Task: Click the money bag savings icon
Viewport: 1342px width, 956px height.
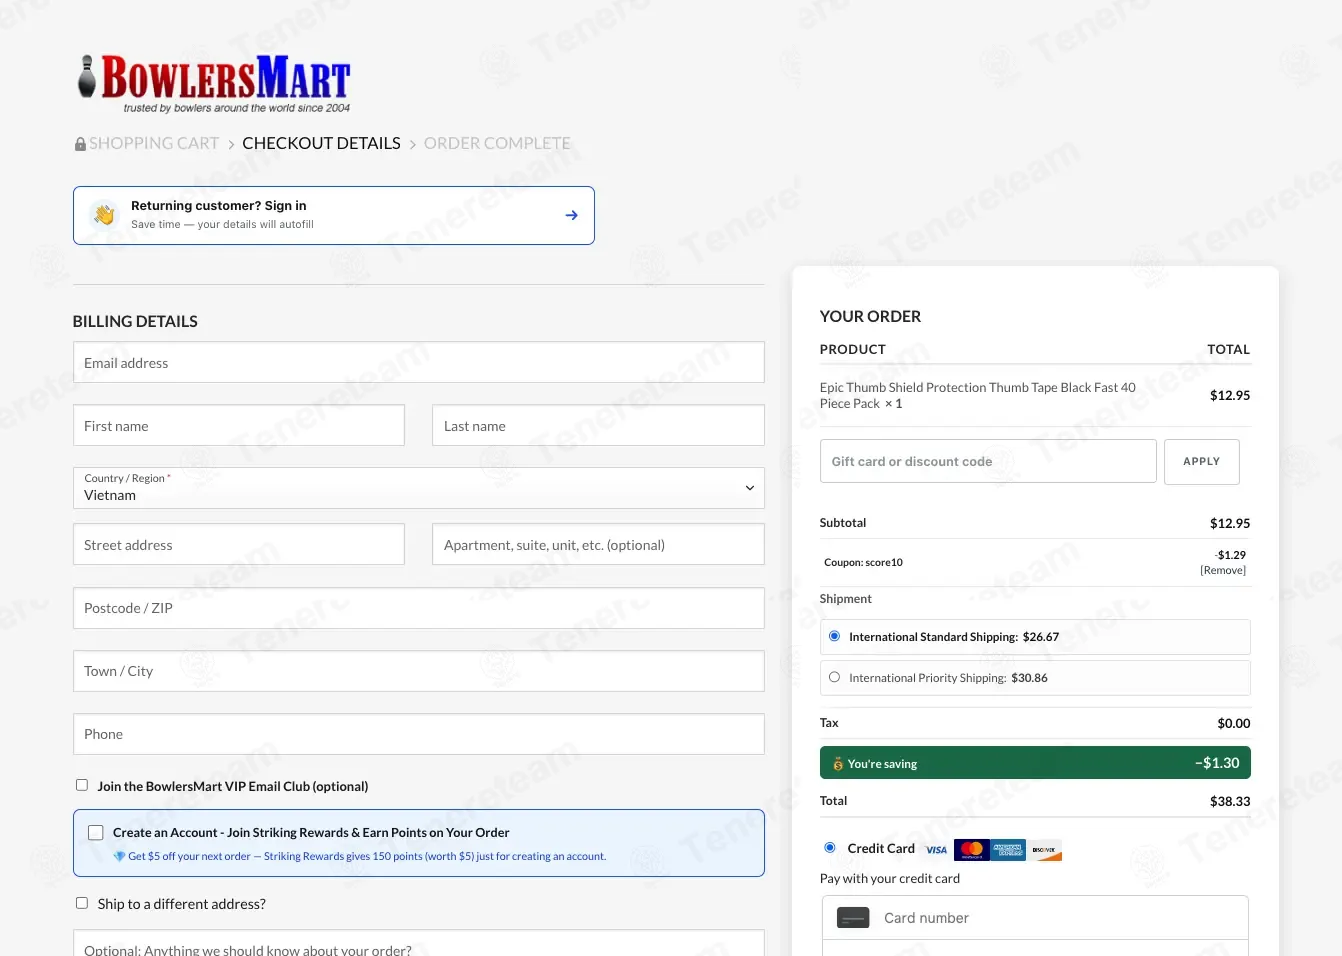Action: point(838,764)
